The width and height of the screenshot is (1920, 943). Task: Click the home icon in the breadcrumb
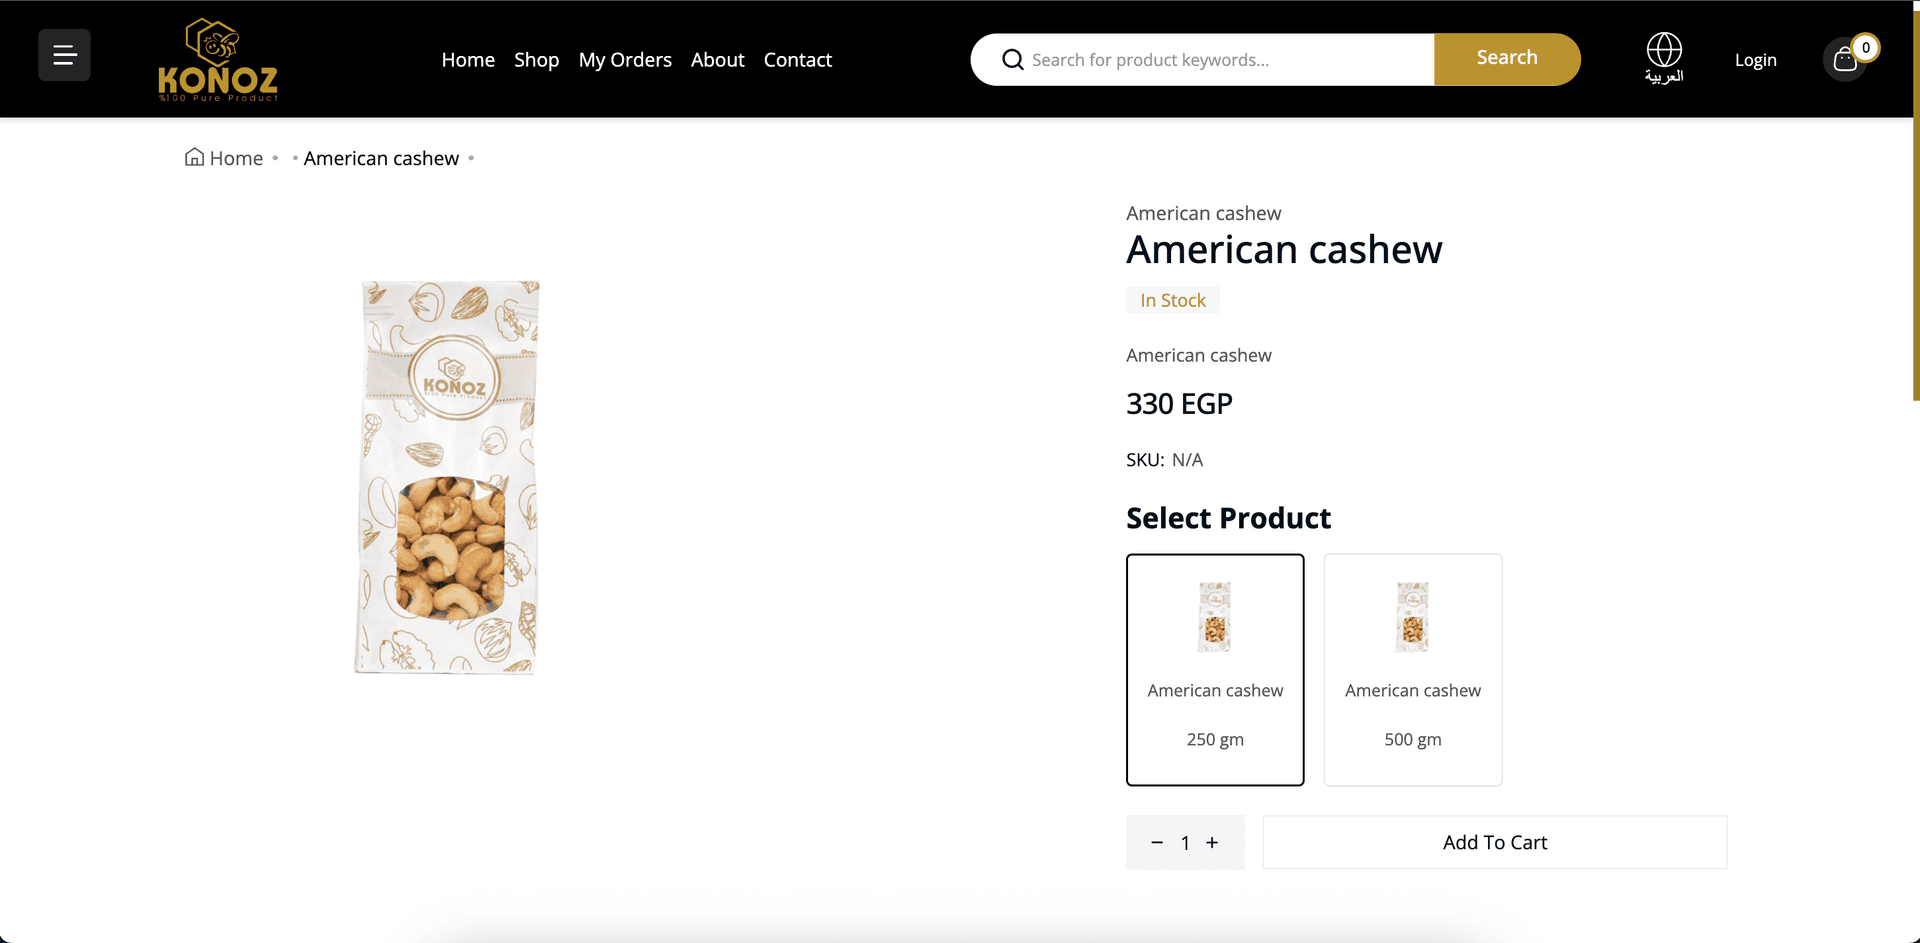coord(195,157)
